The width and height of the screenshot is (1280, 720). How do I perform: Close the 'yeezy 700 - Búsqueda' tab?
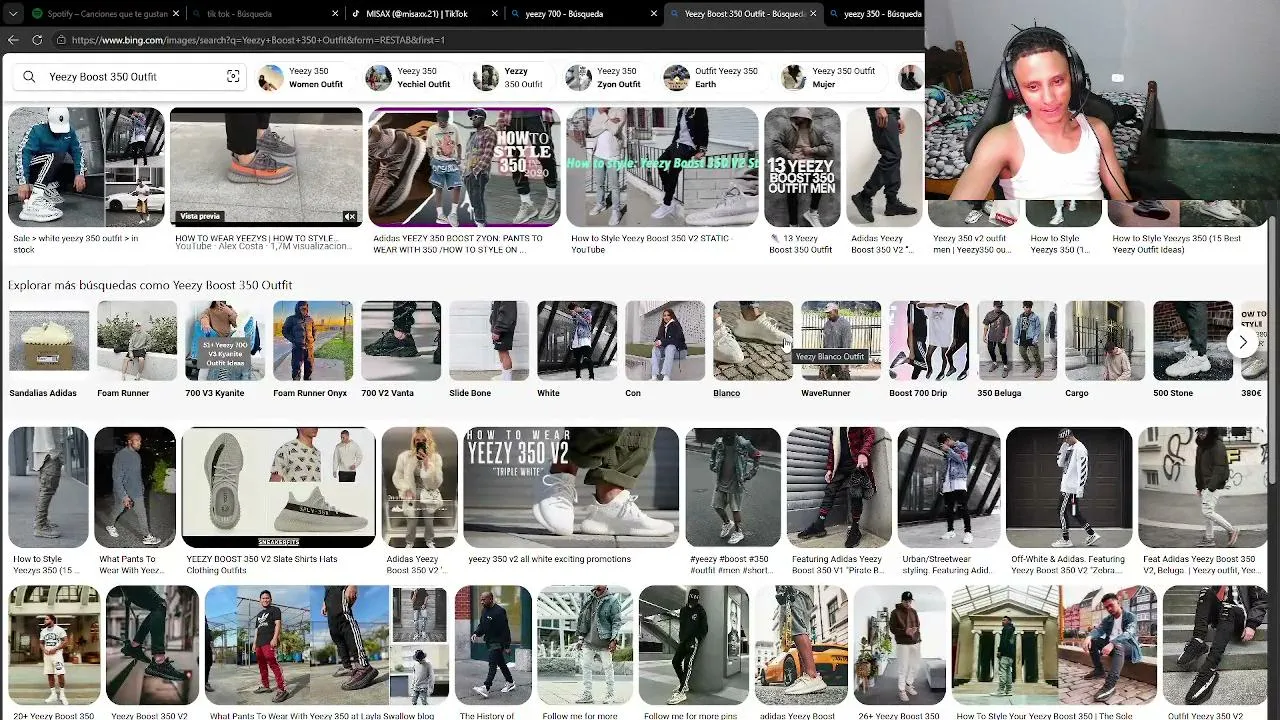click(653, 14)
